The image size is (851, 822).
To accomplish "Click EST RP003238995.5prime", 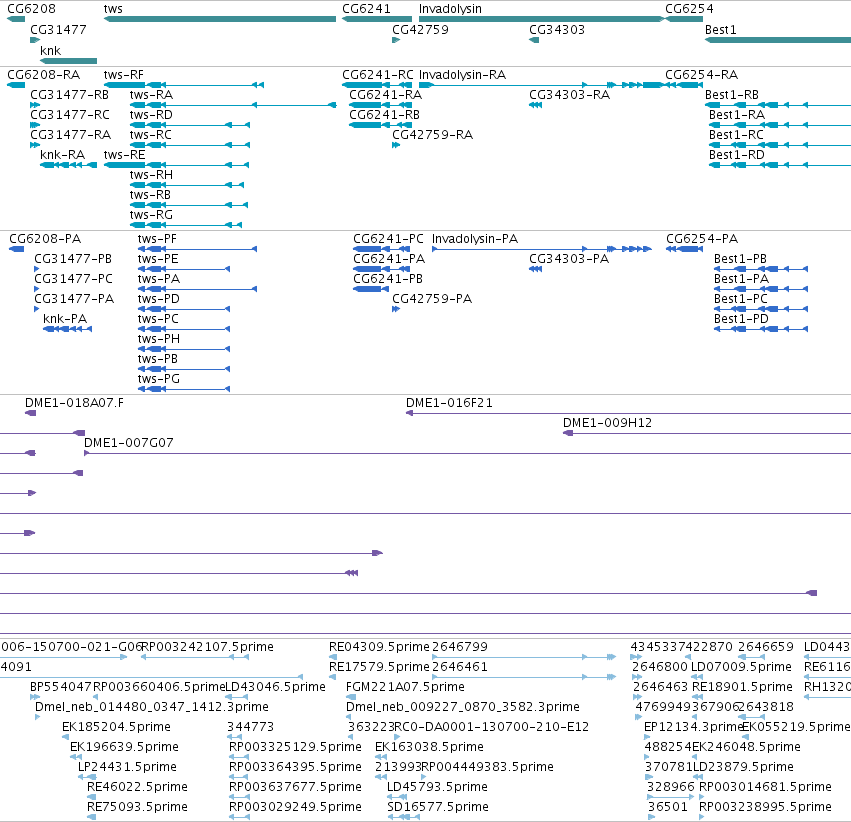I will 765,807.
